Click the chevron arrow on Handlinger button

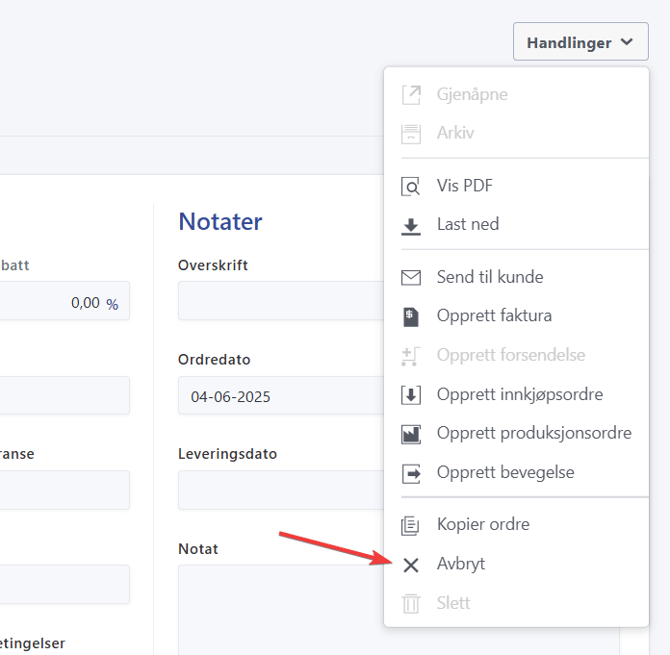coord(627,42)
